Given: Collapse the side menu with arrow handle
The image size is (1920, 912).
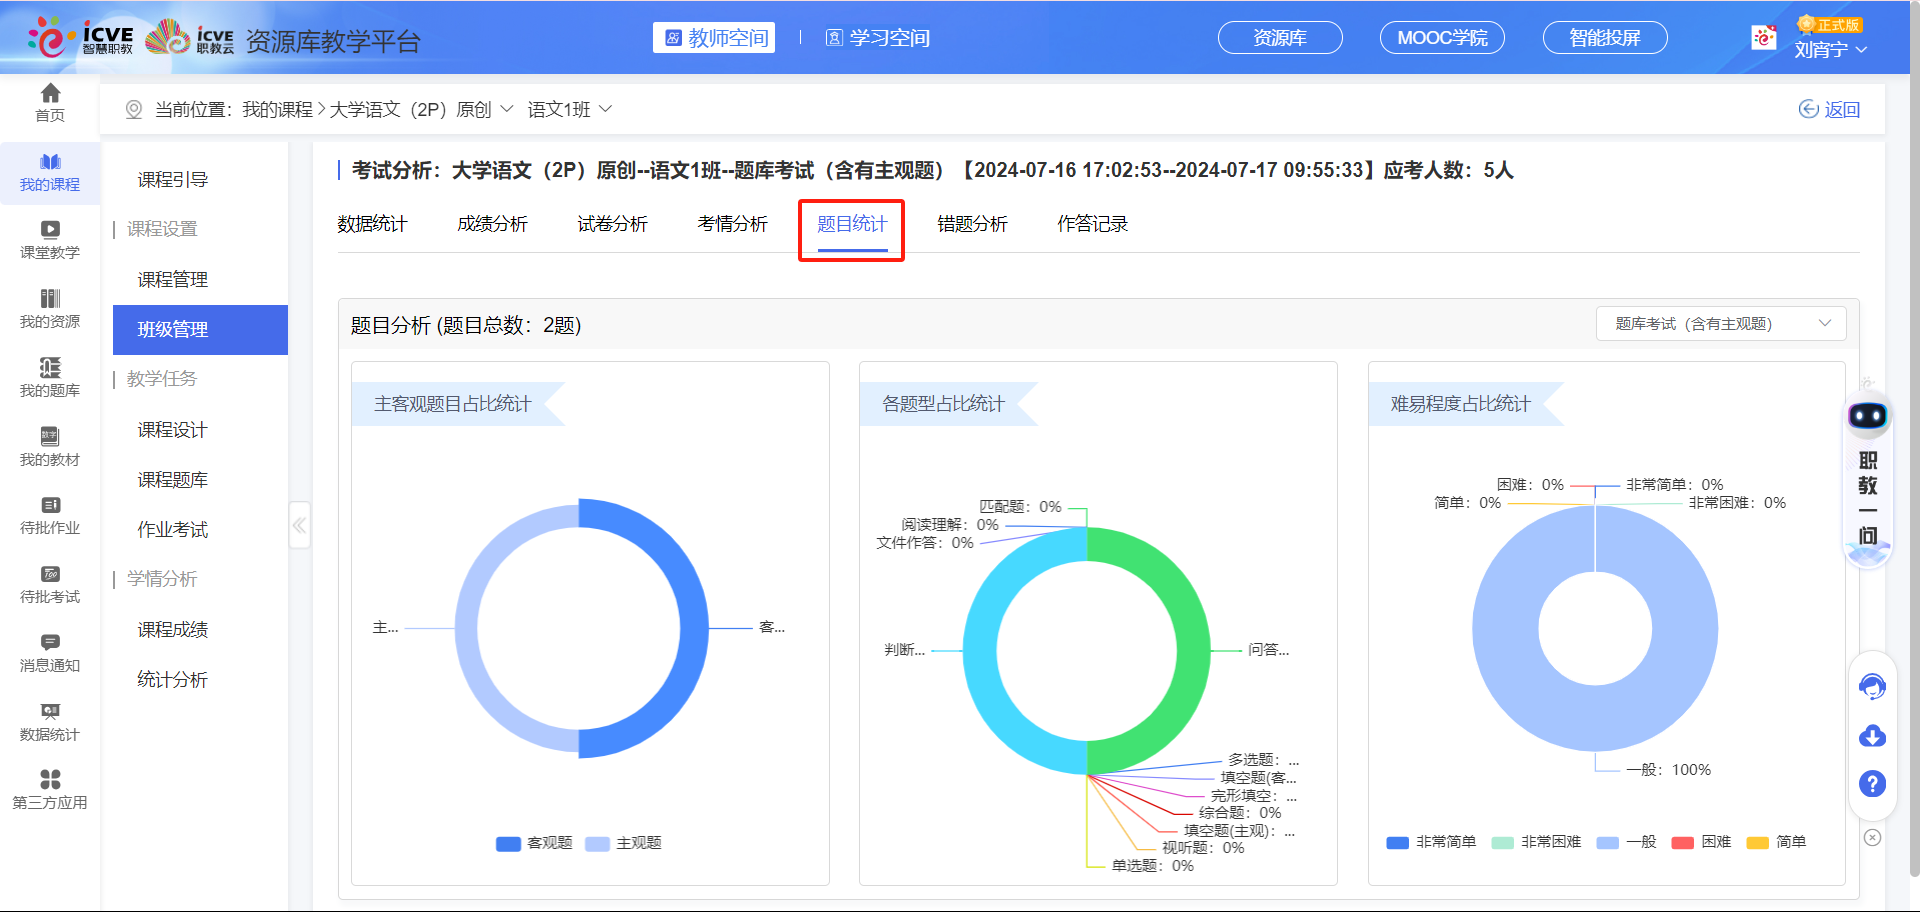Looking at the screenshot, I should (x=299, y=525).
